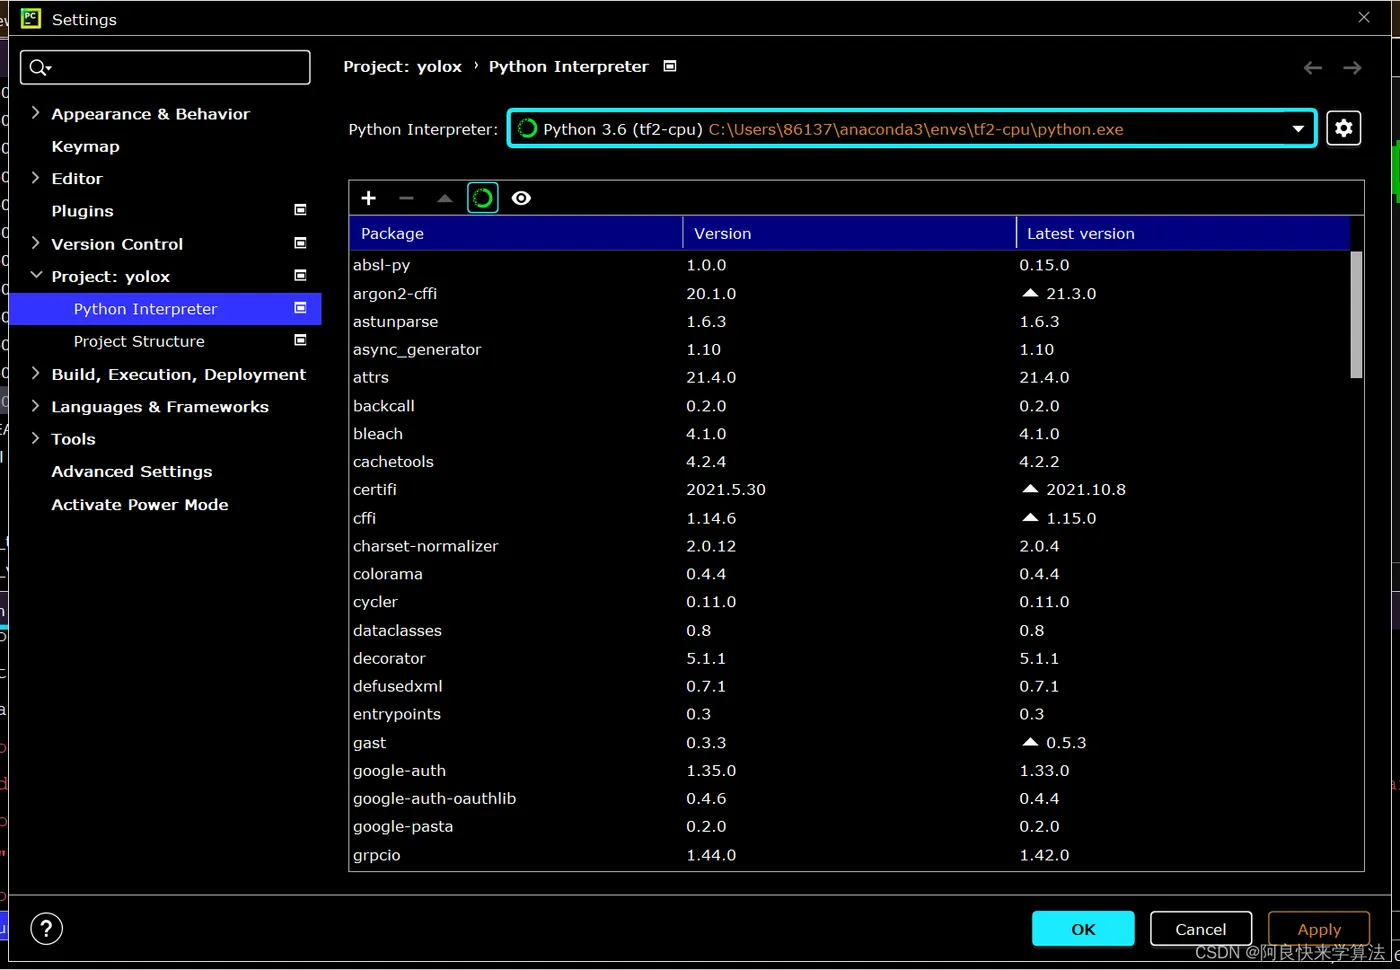1400x970 pixels.
Task: Toggle the show early releases eye icon
Action: (x=521, y=198)
